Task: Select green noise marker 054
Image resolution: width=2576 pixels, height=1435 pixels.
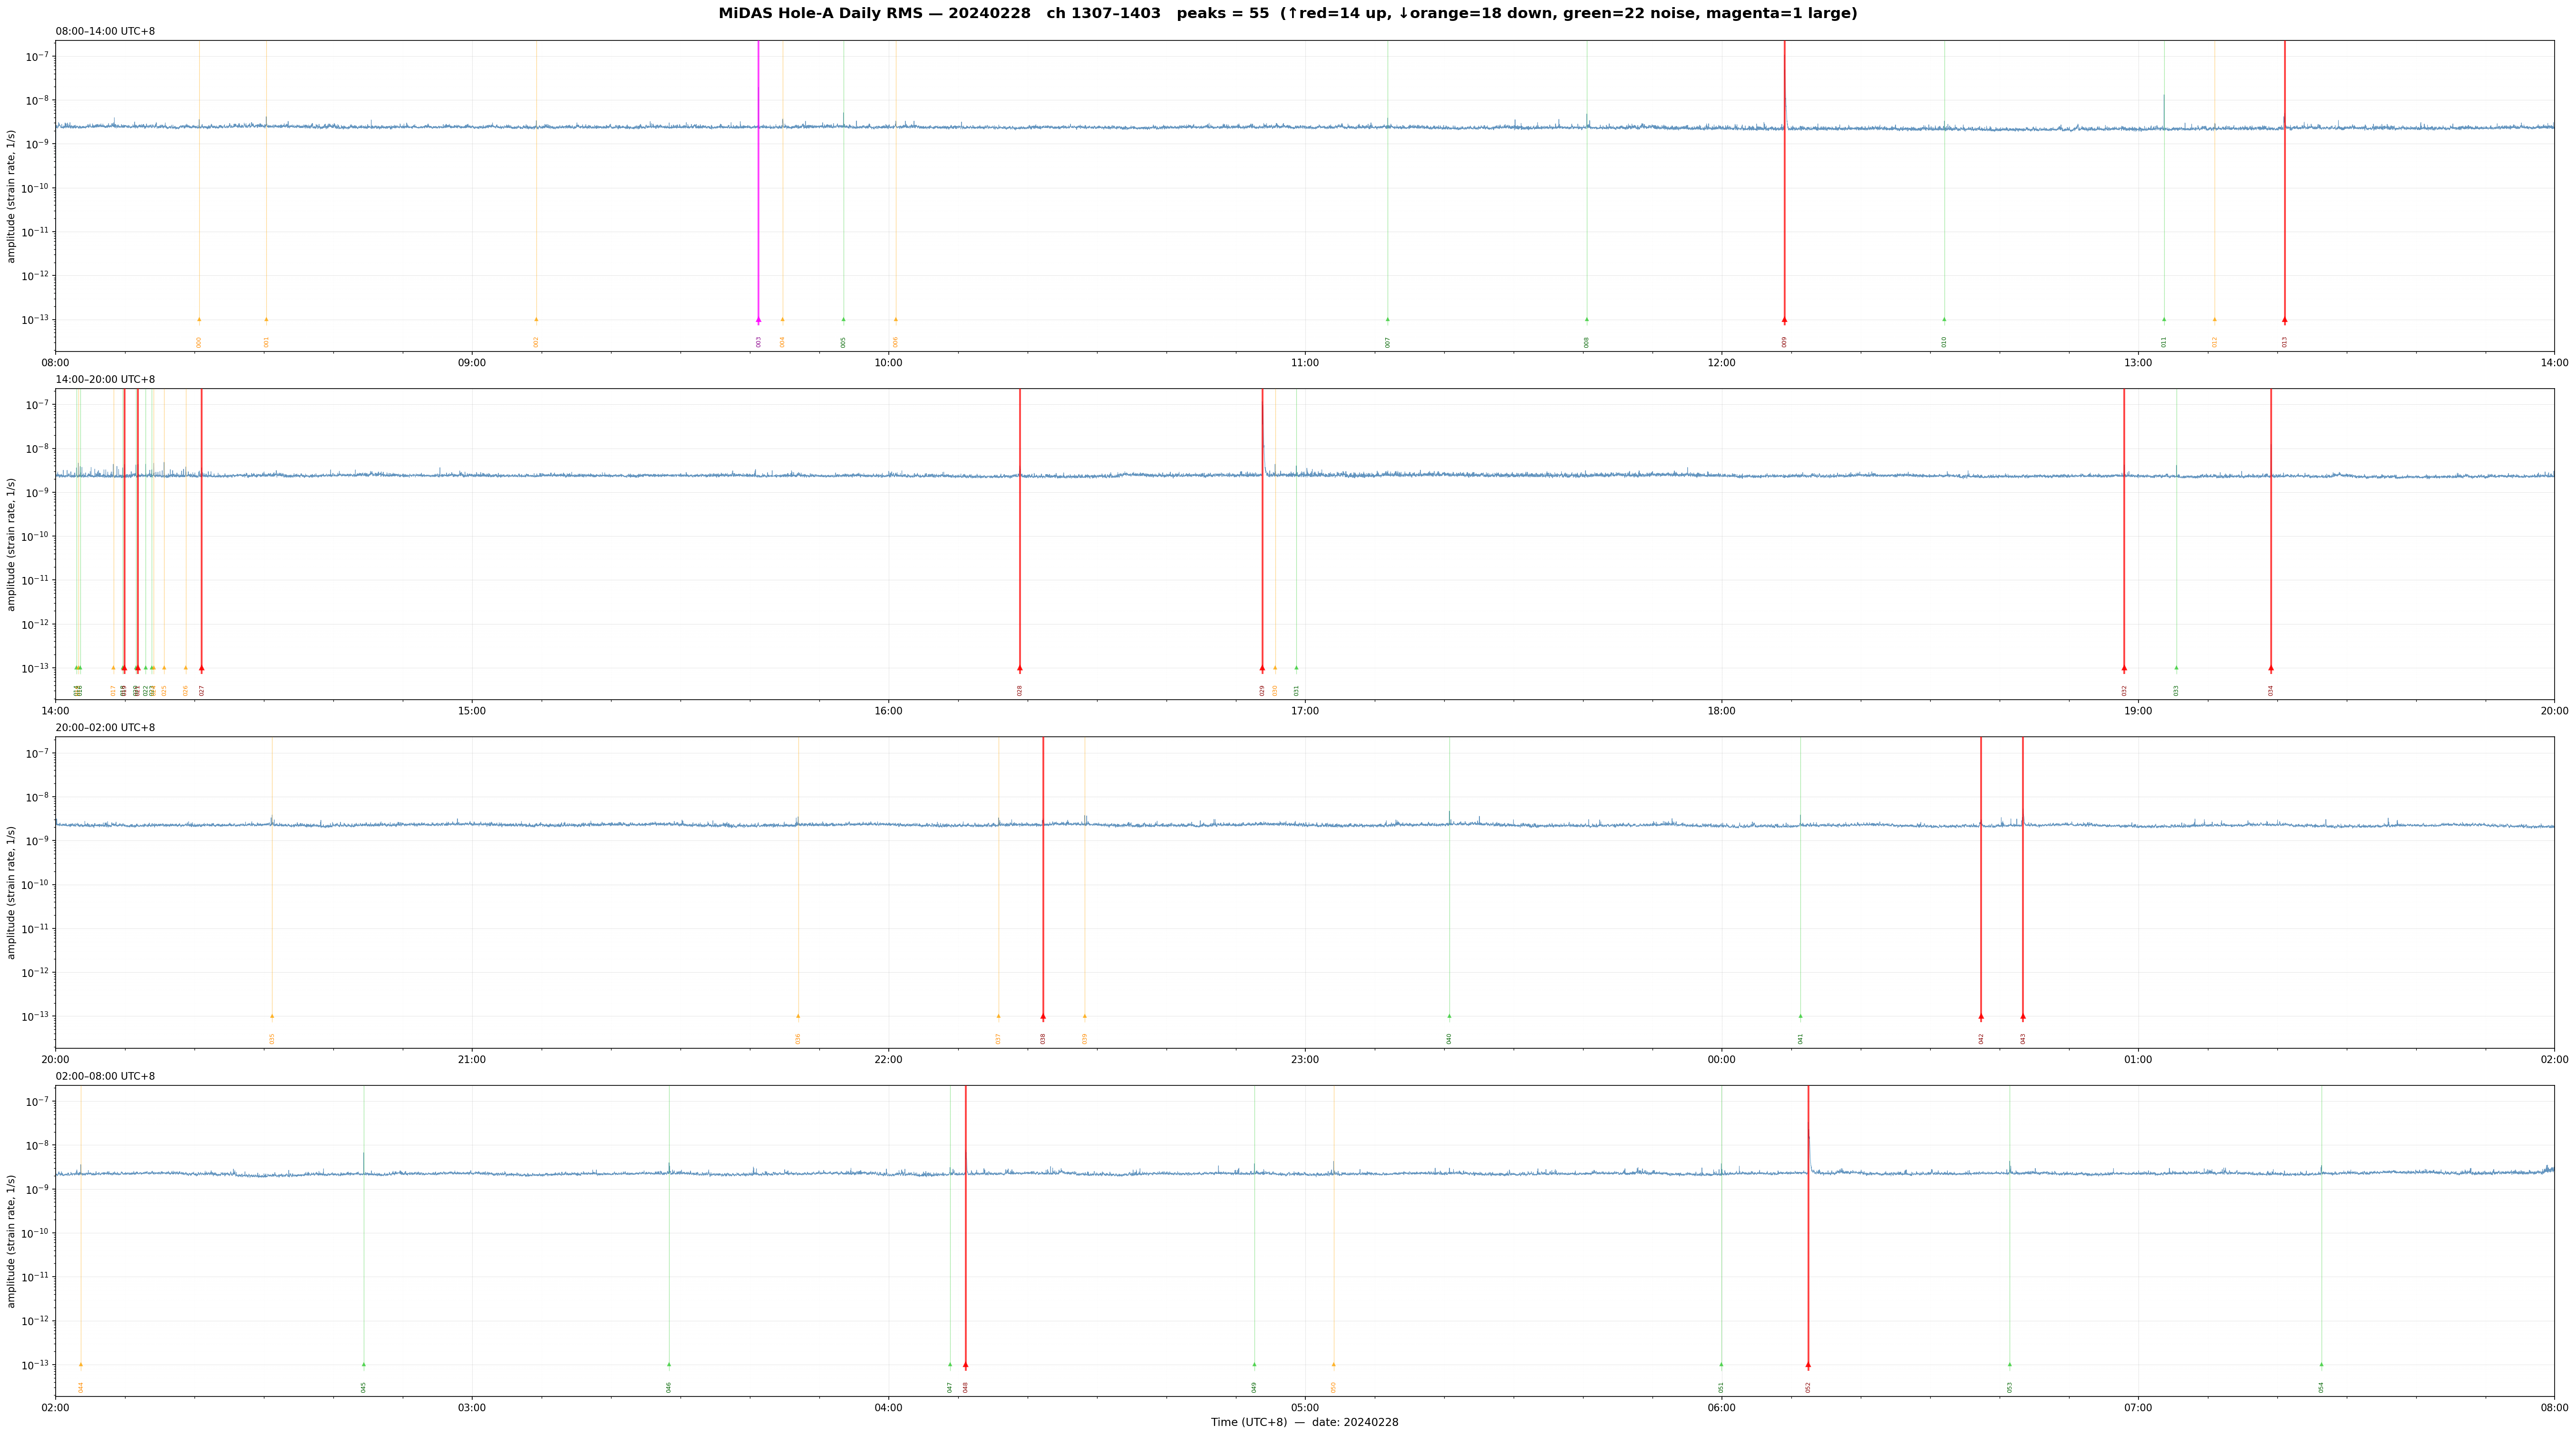Action: click(x=2321, y=1364)
